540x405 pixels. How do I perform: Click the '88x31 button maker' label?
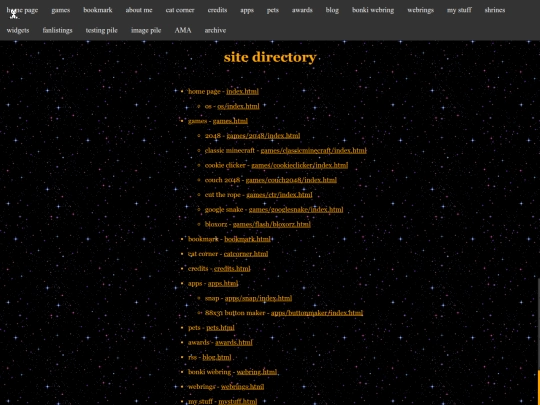tap(235, 313)
